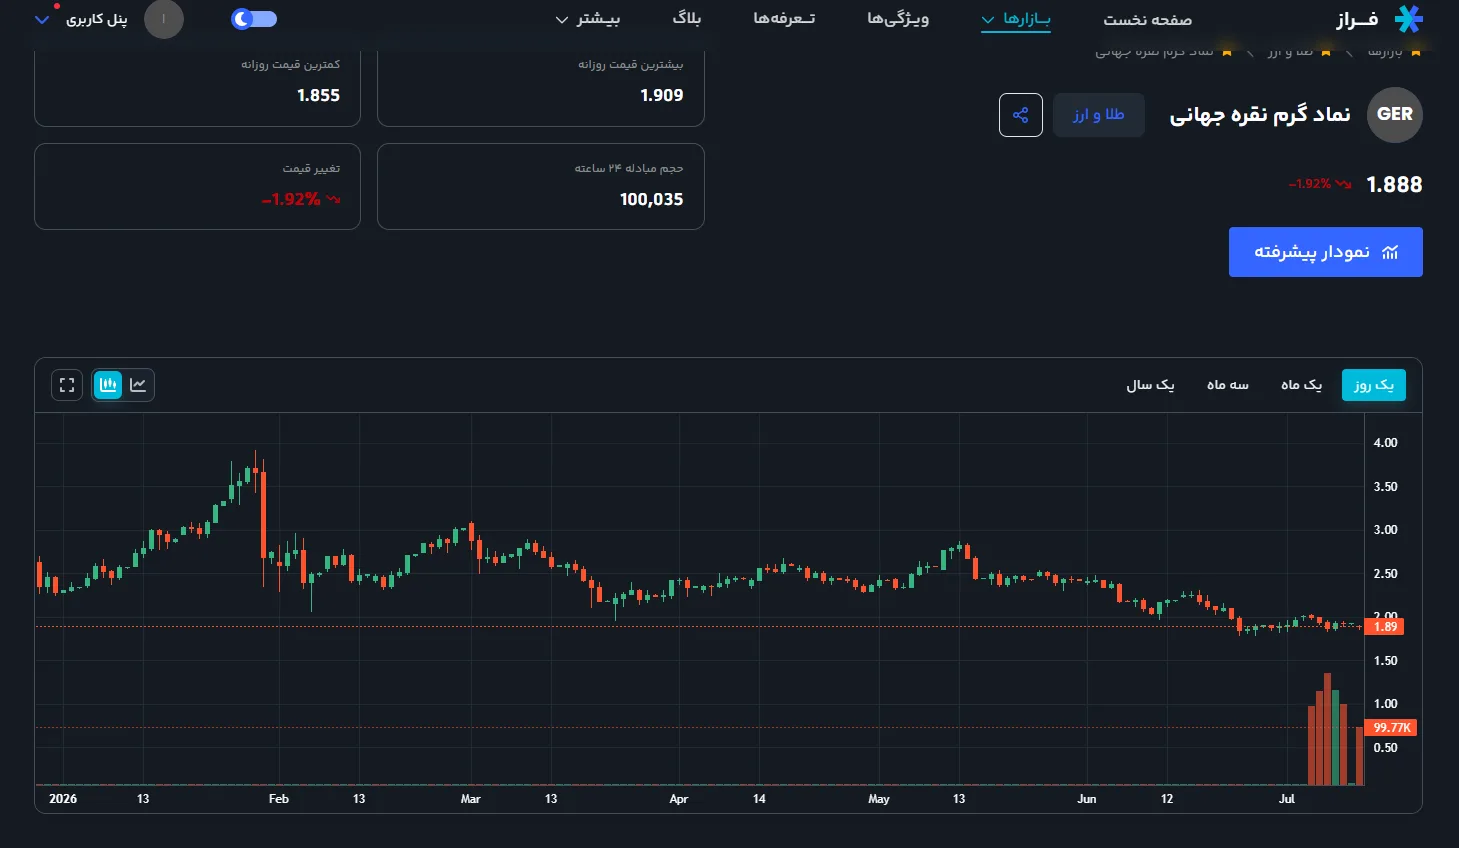Click the نمودار پیشرفته button
Screen dimensions: 1459x848
click(1325, 252)
